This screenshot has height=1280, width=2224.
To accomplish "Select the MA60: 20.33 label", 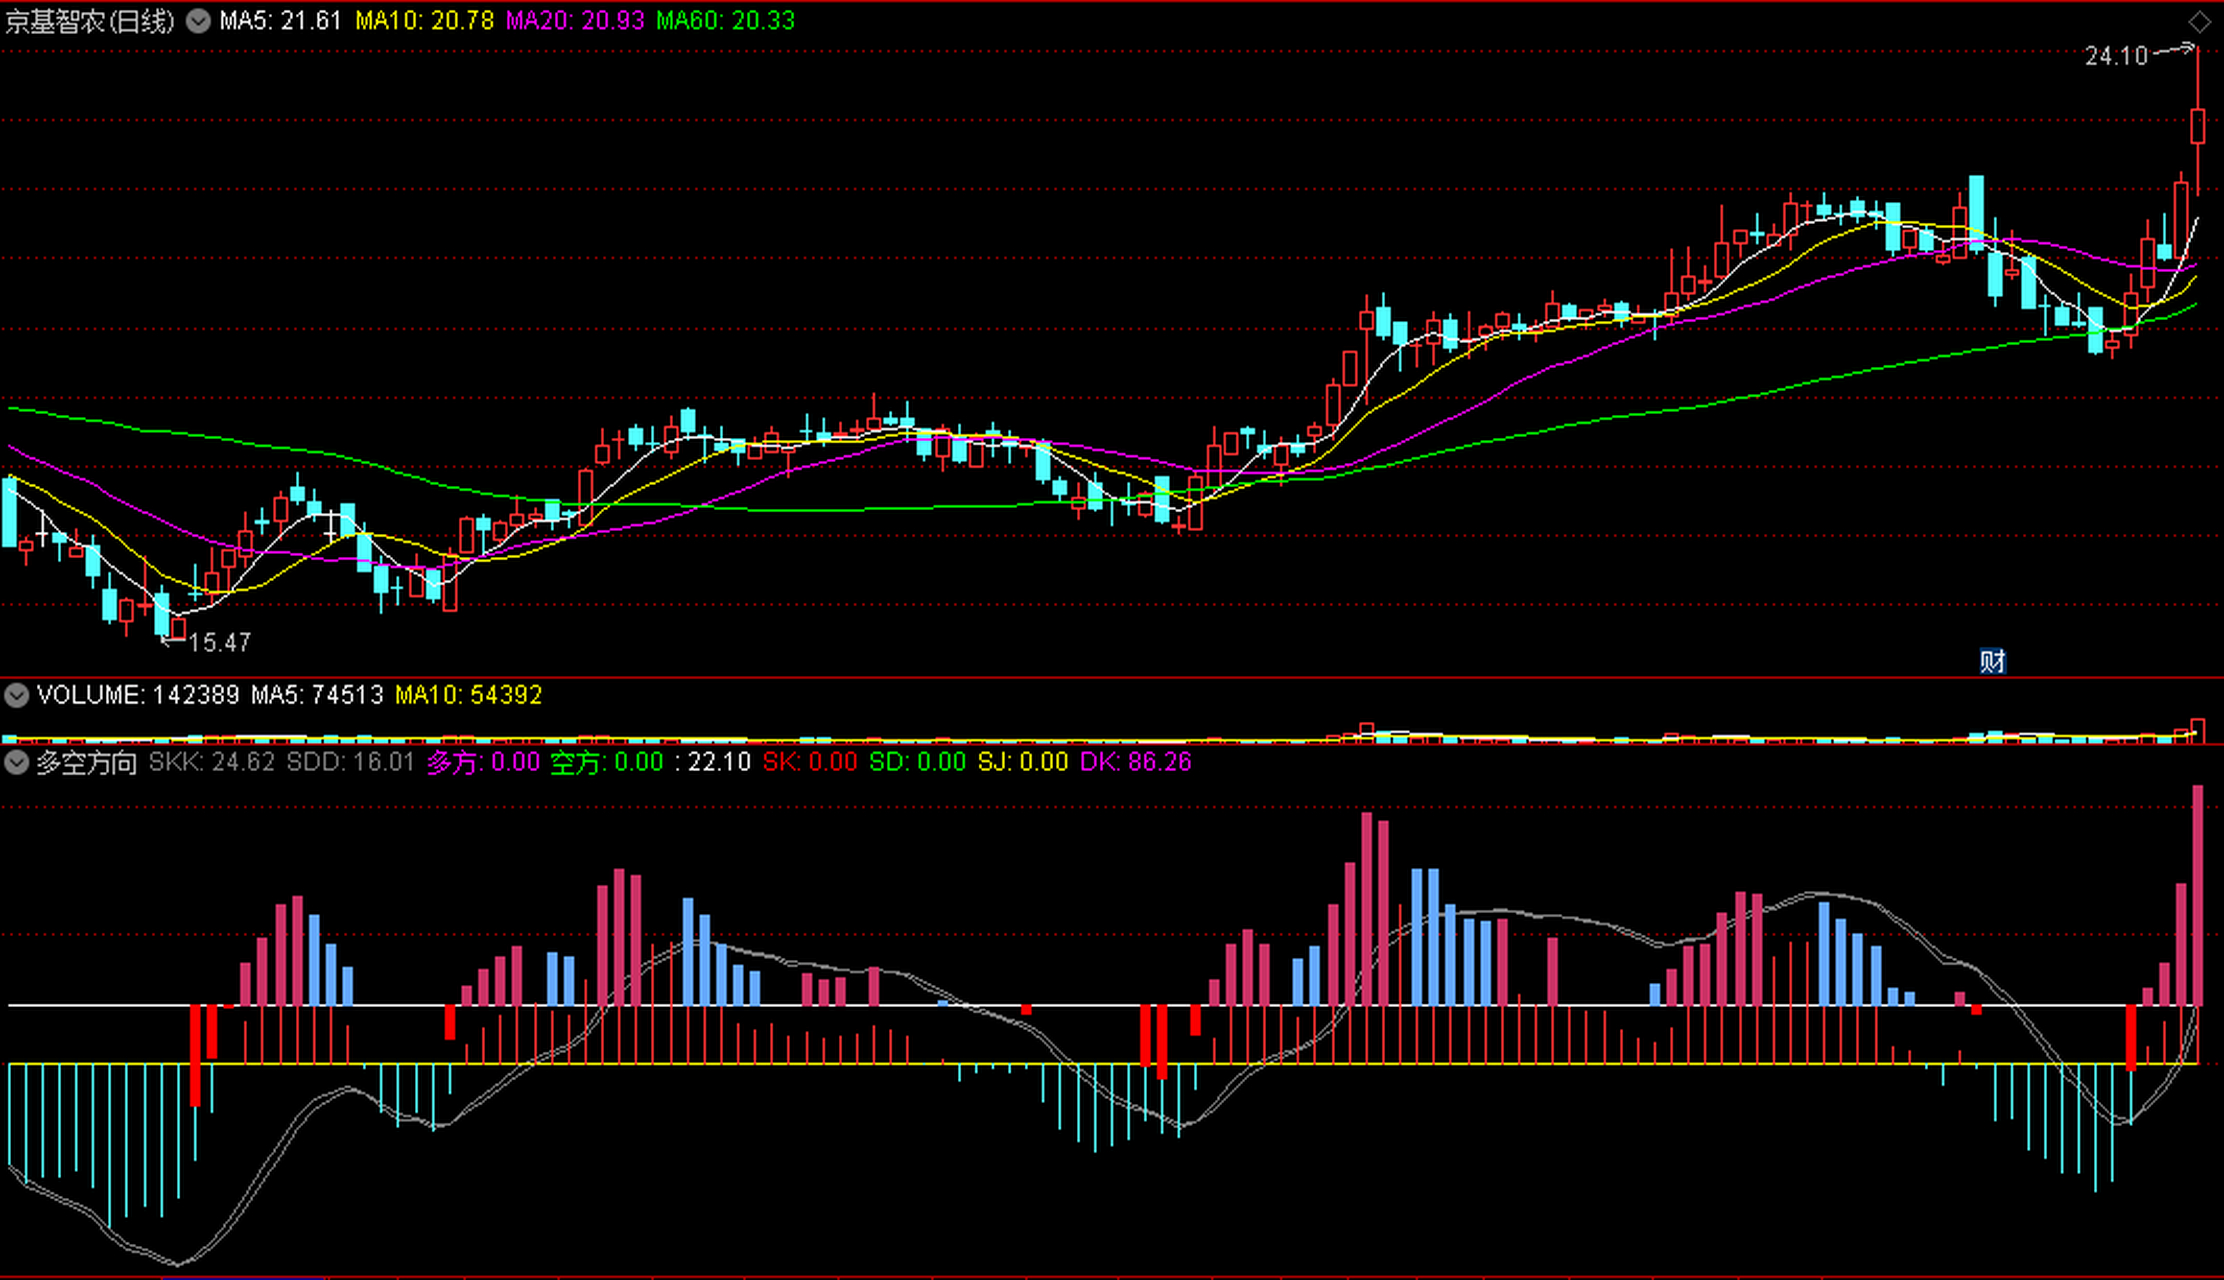I will point(726,21).
